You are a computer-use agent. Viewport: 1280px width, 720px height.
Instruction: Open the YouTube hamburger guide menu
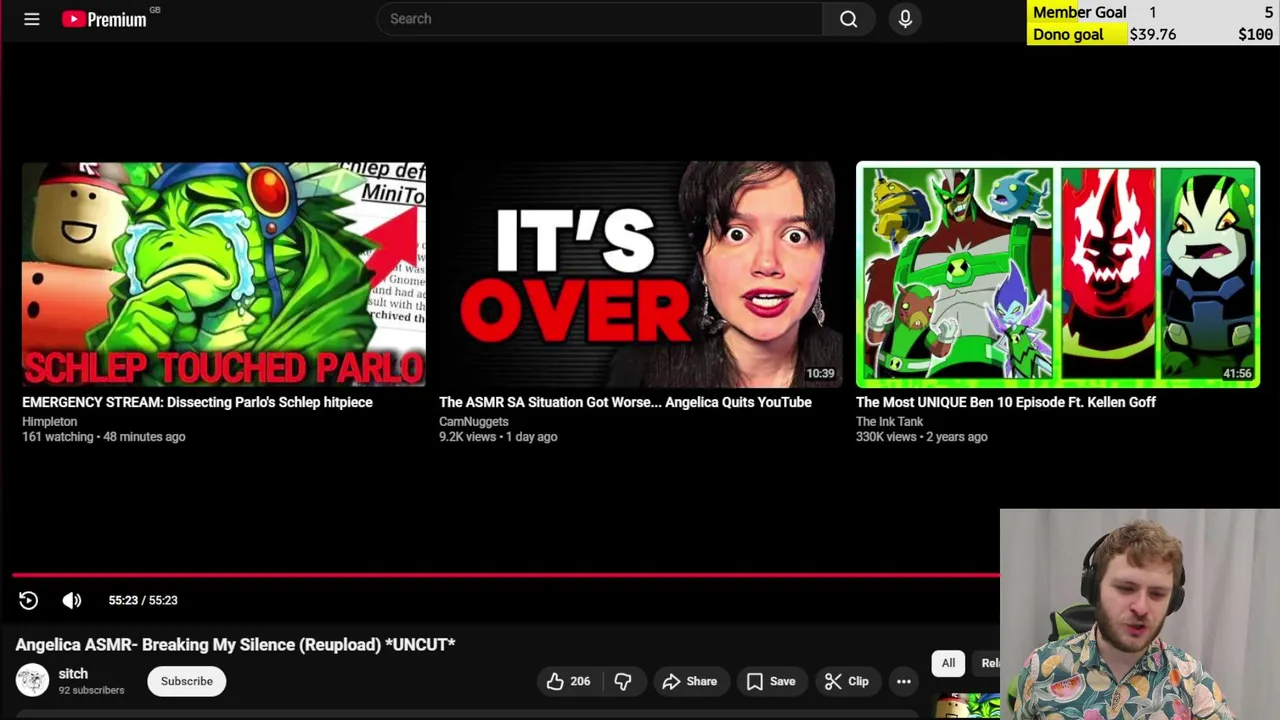32,19
